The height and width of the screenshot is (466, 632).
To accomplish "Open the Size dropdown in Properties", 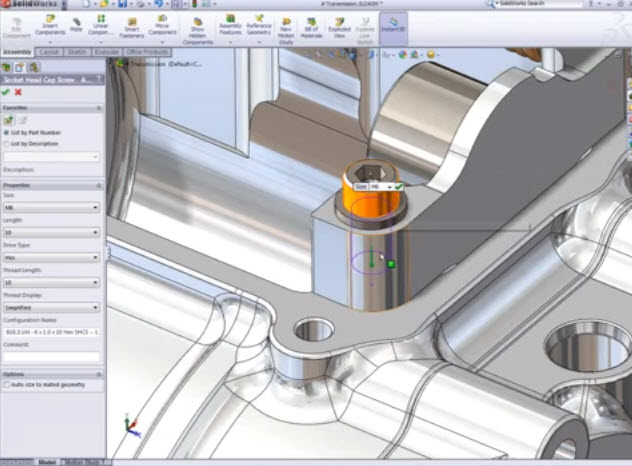I will [51, 208].
